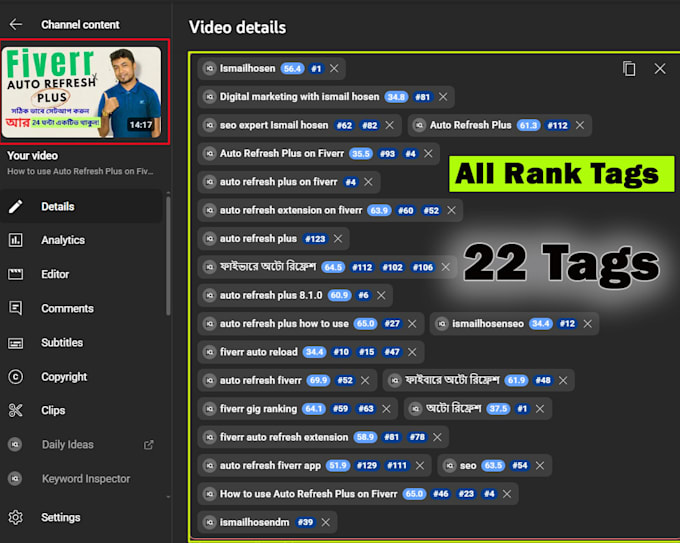Remove the auto refresh fiverr 69.9 tag
This screenshot has height=543, width=680.
(365, 380)
